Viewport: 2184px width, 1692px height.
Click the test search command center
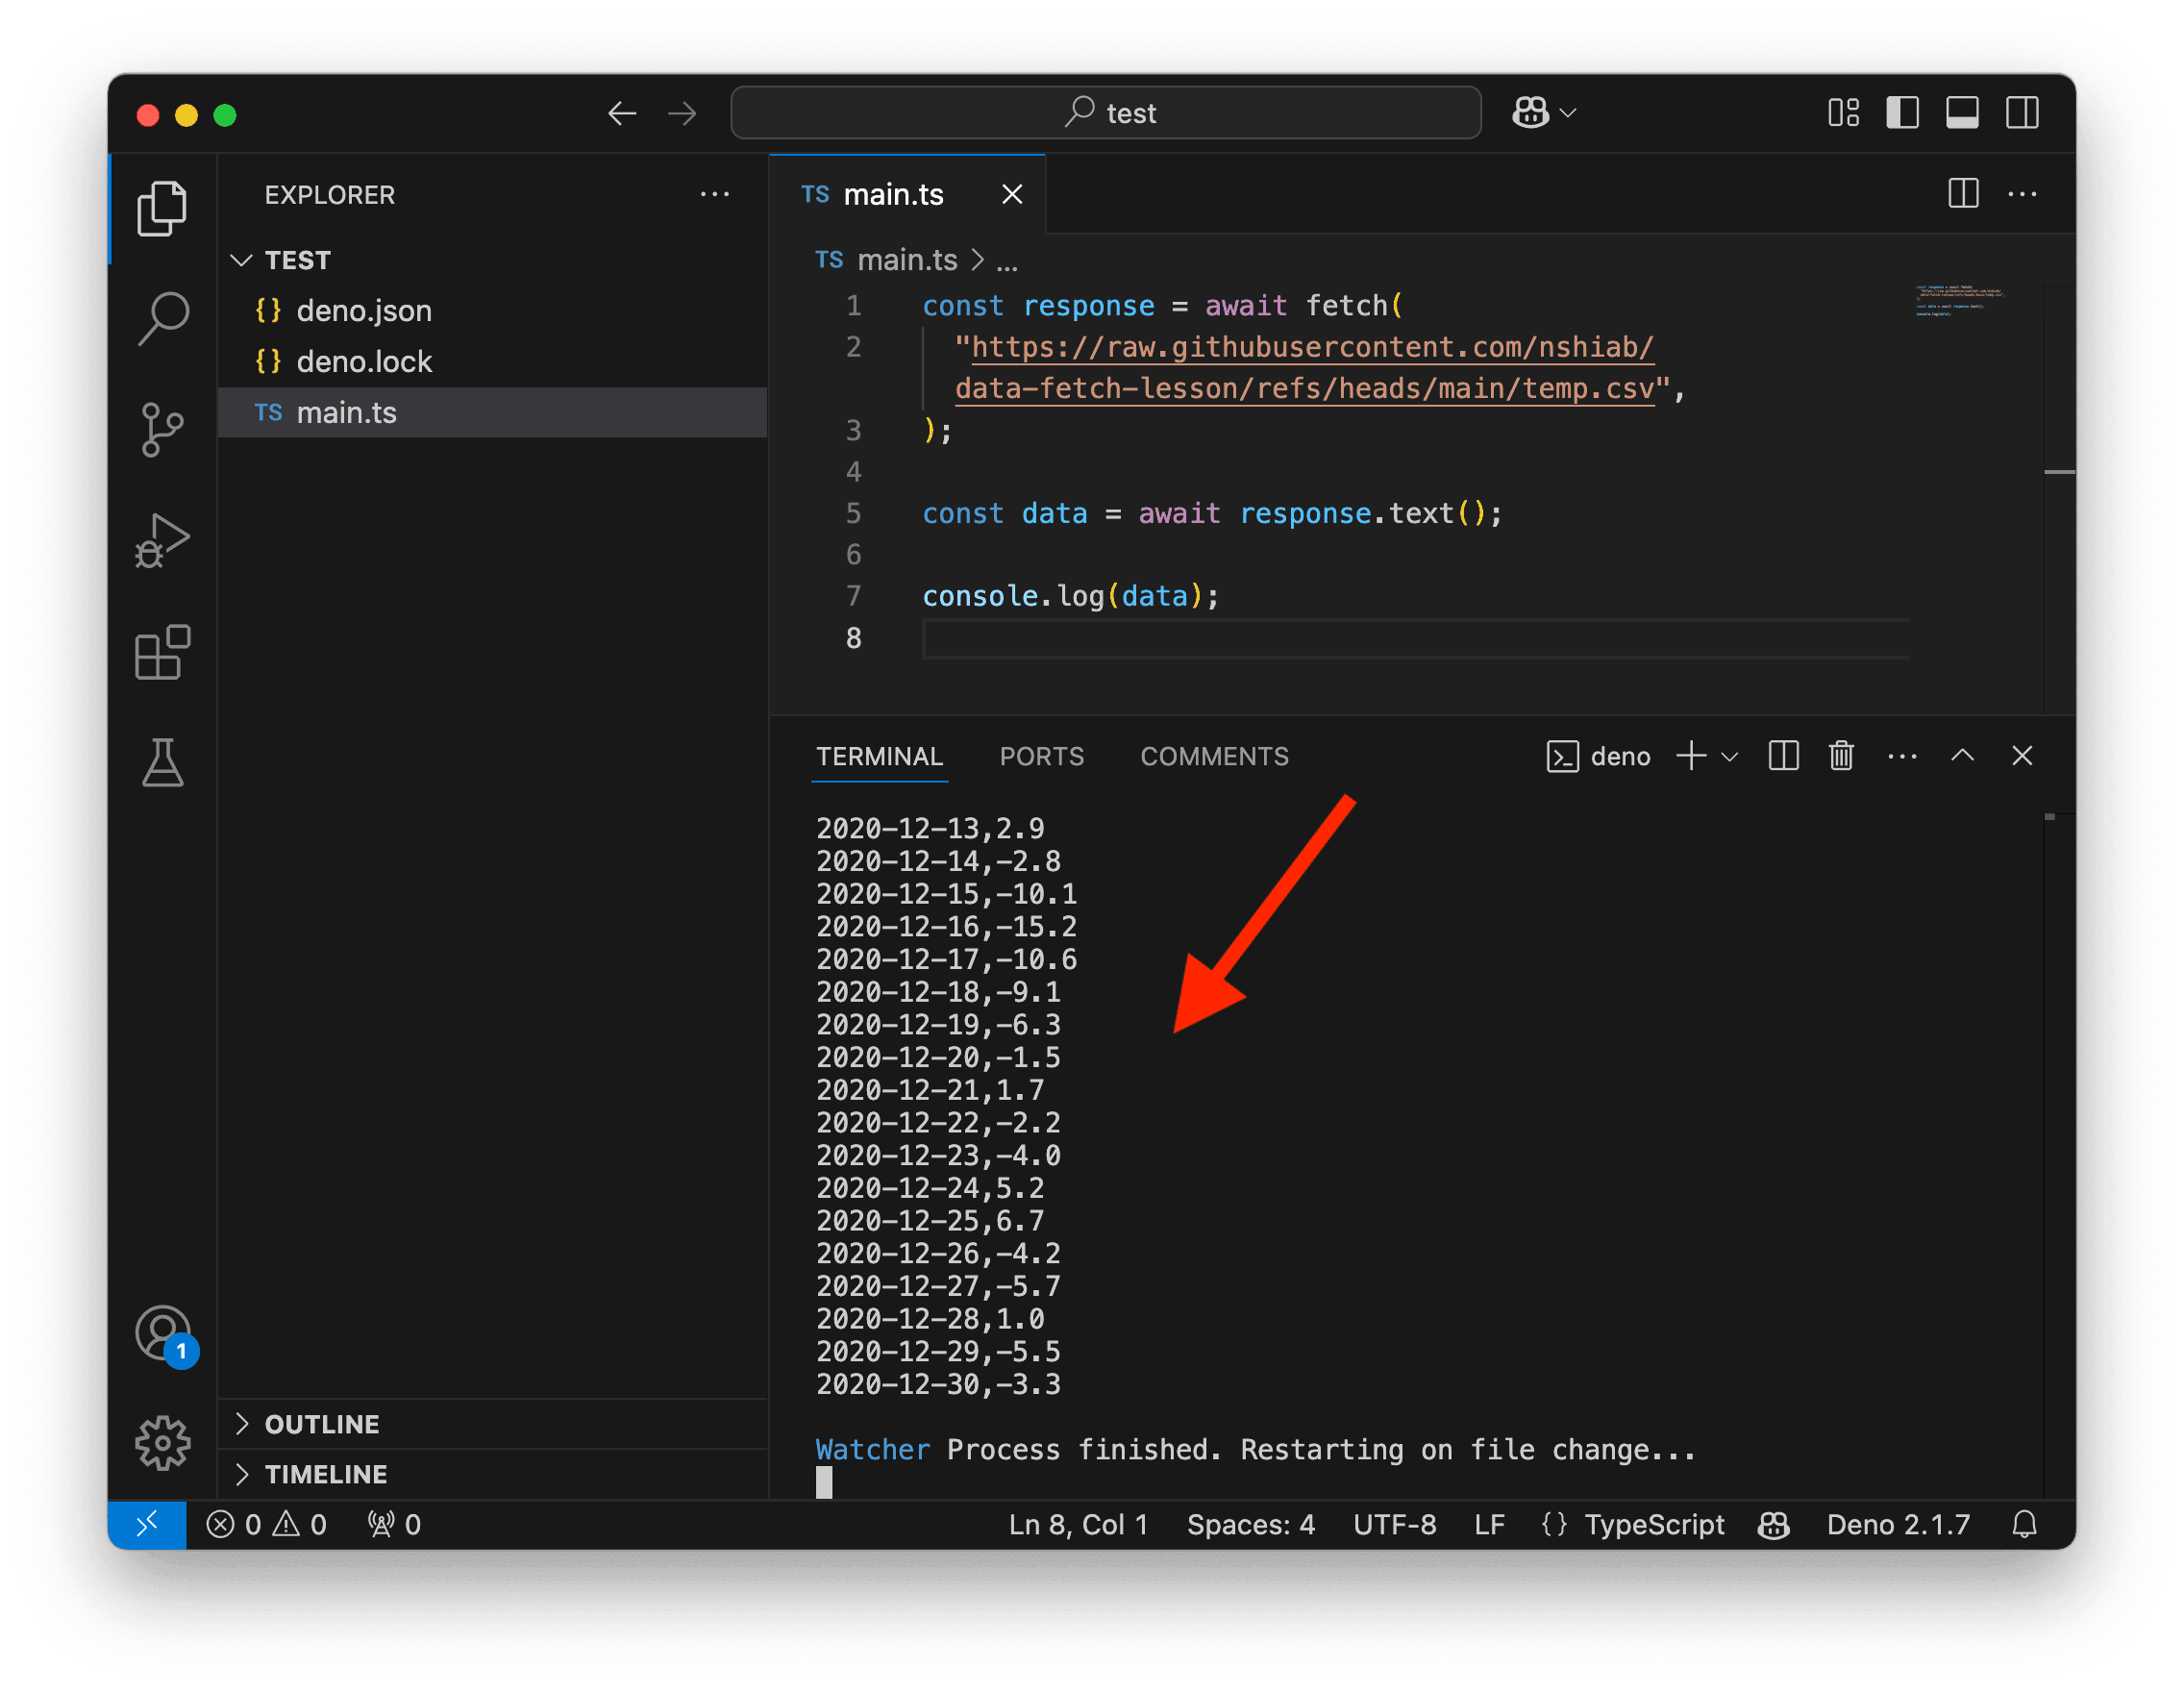[x=1105, y=112]
